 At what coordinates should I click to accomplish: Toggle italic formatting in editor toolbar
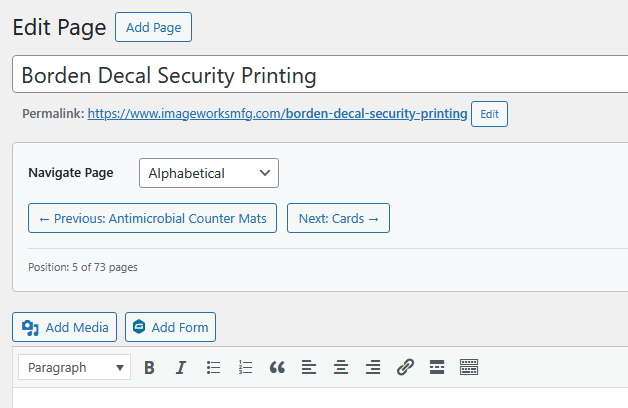click(x=181, y=367)
